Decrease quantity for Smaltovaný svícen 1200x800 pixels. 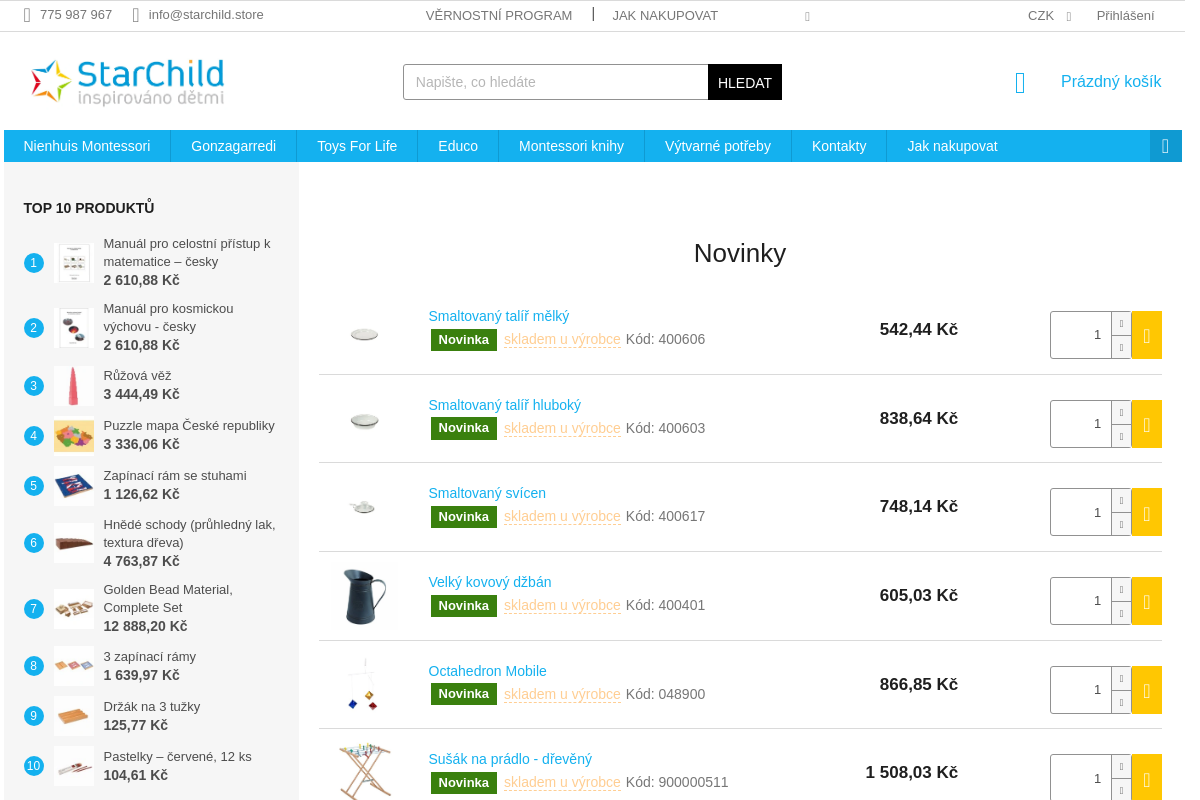tap(1121, 524)
